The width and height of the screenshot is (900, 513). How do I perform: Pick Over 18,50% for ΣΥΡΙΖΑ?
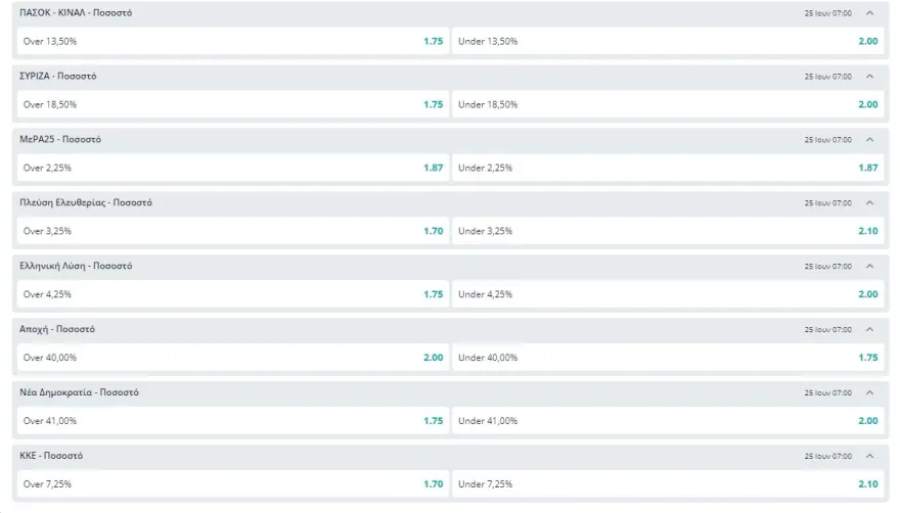pos(232,104)
